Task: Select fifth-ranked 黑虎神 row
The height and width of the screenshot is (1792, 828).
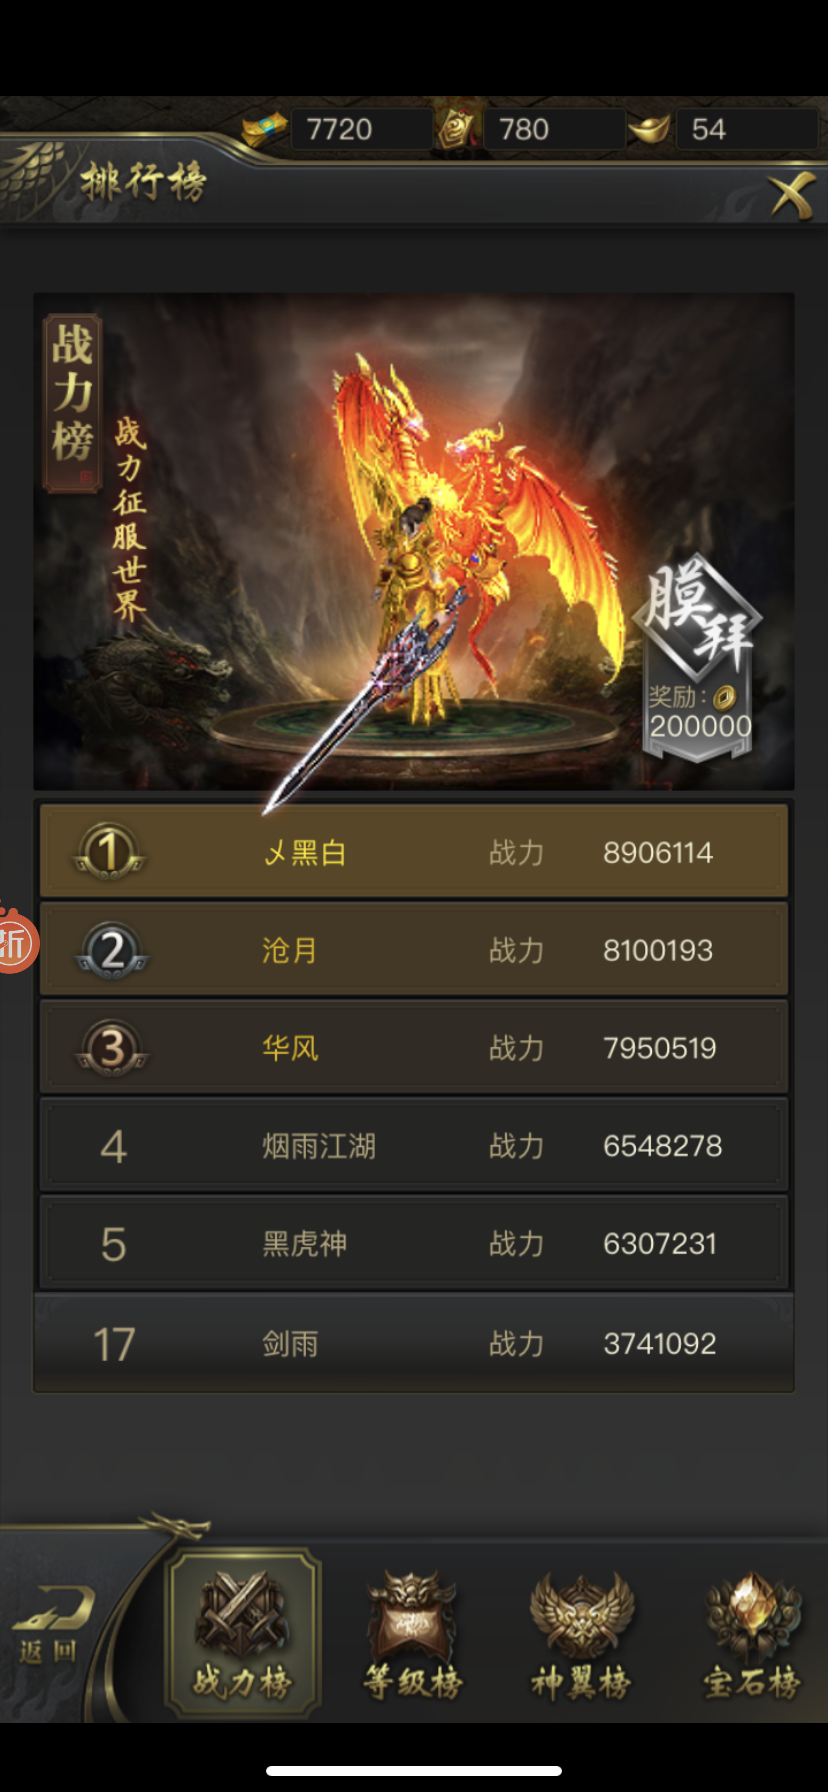Action: click(x=414, y=1243)
